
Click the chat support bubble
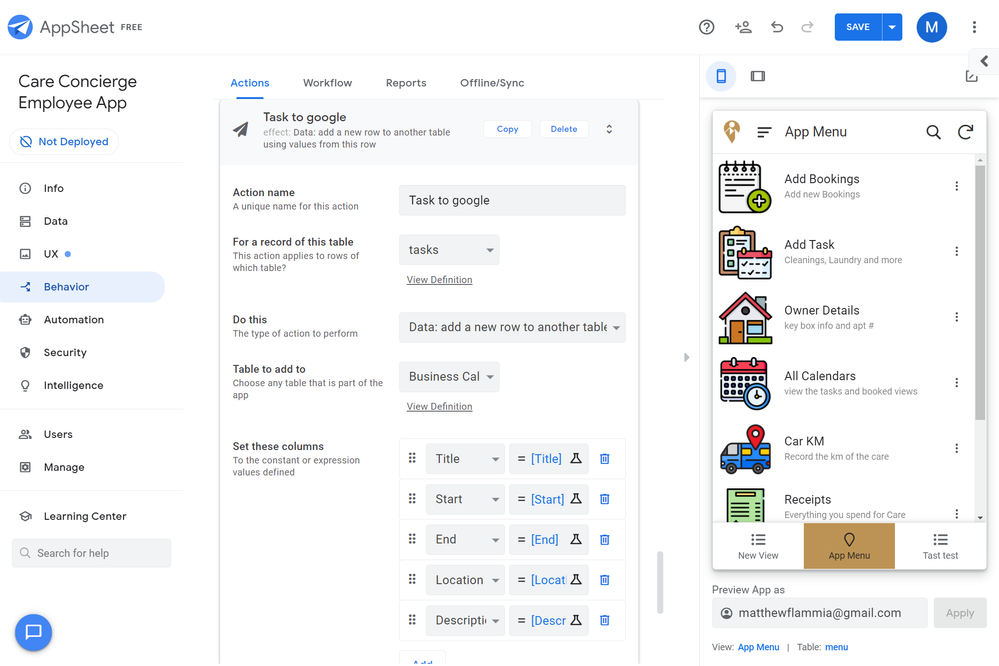33,632
